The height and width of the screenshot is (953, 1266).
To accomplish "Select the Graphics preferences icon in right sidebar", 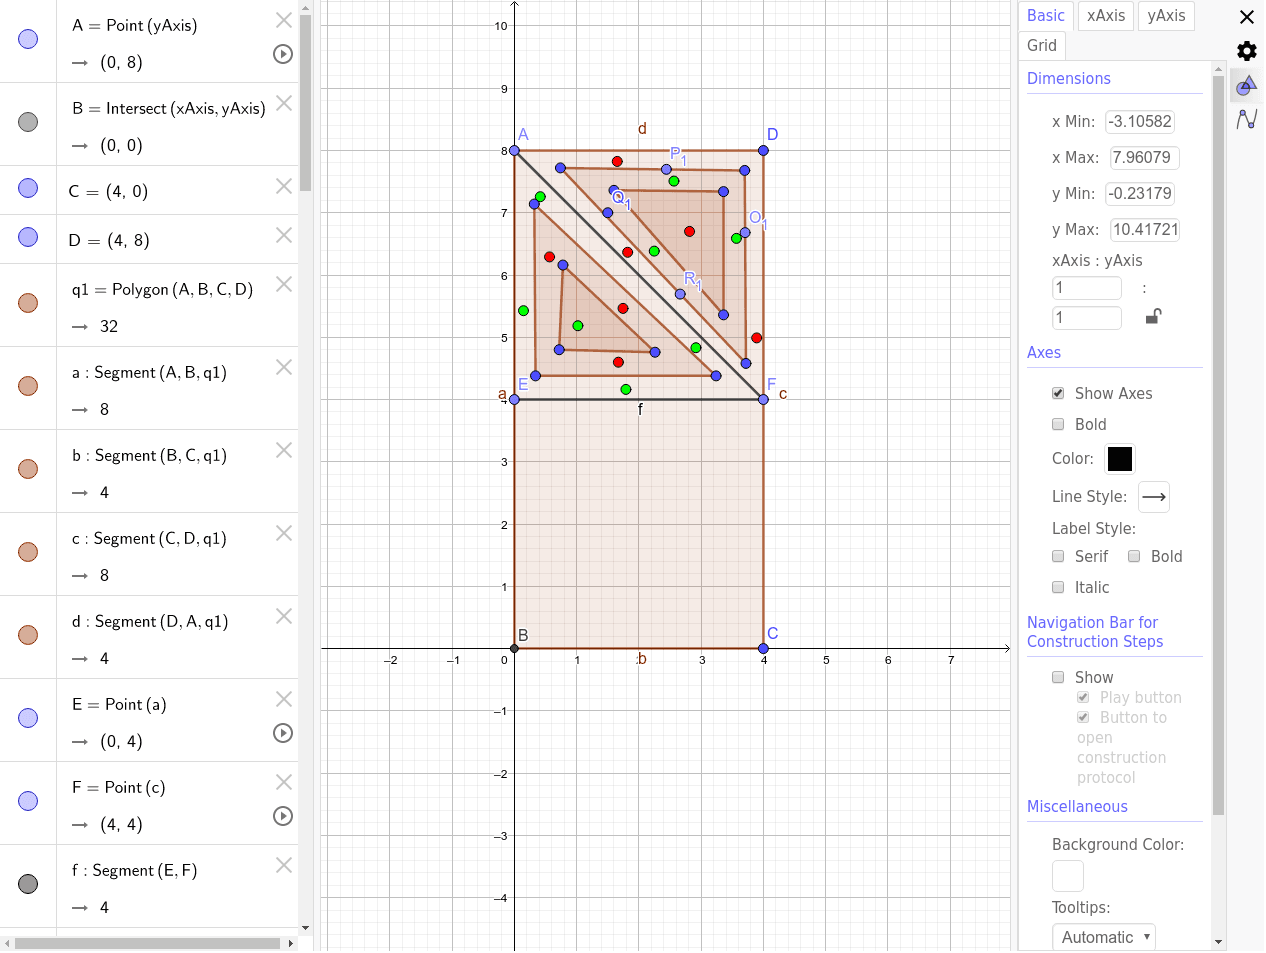I will tap(1246, 86).
